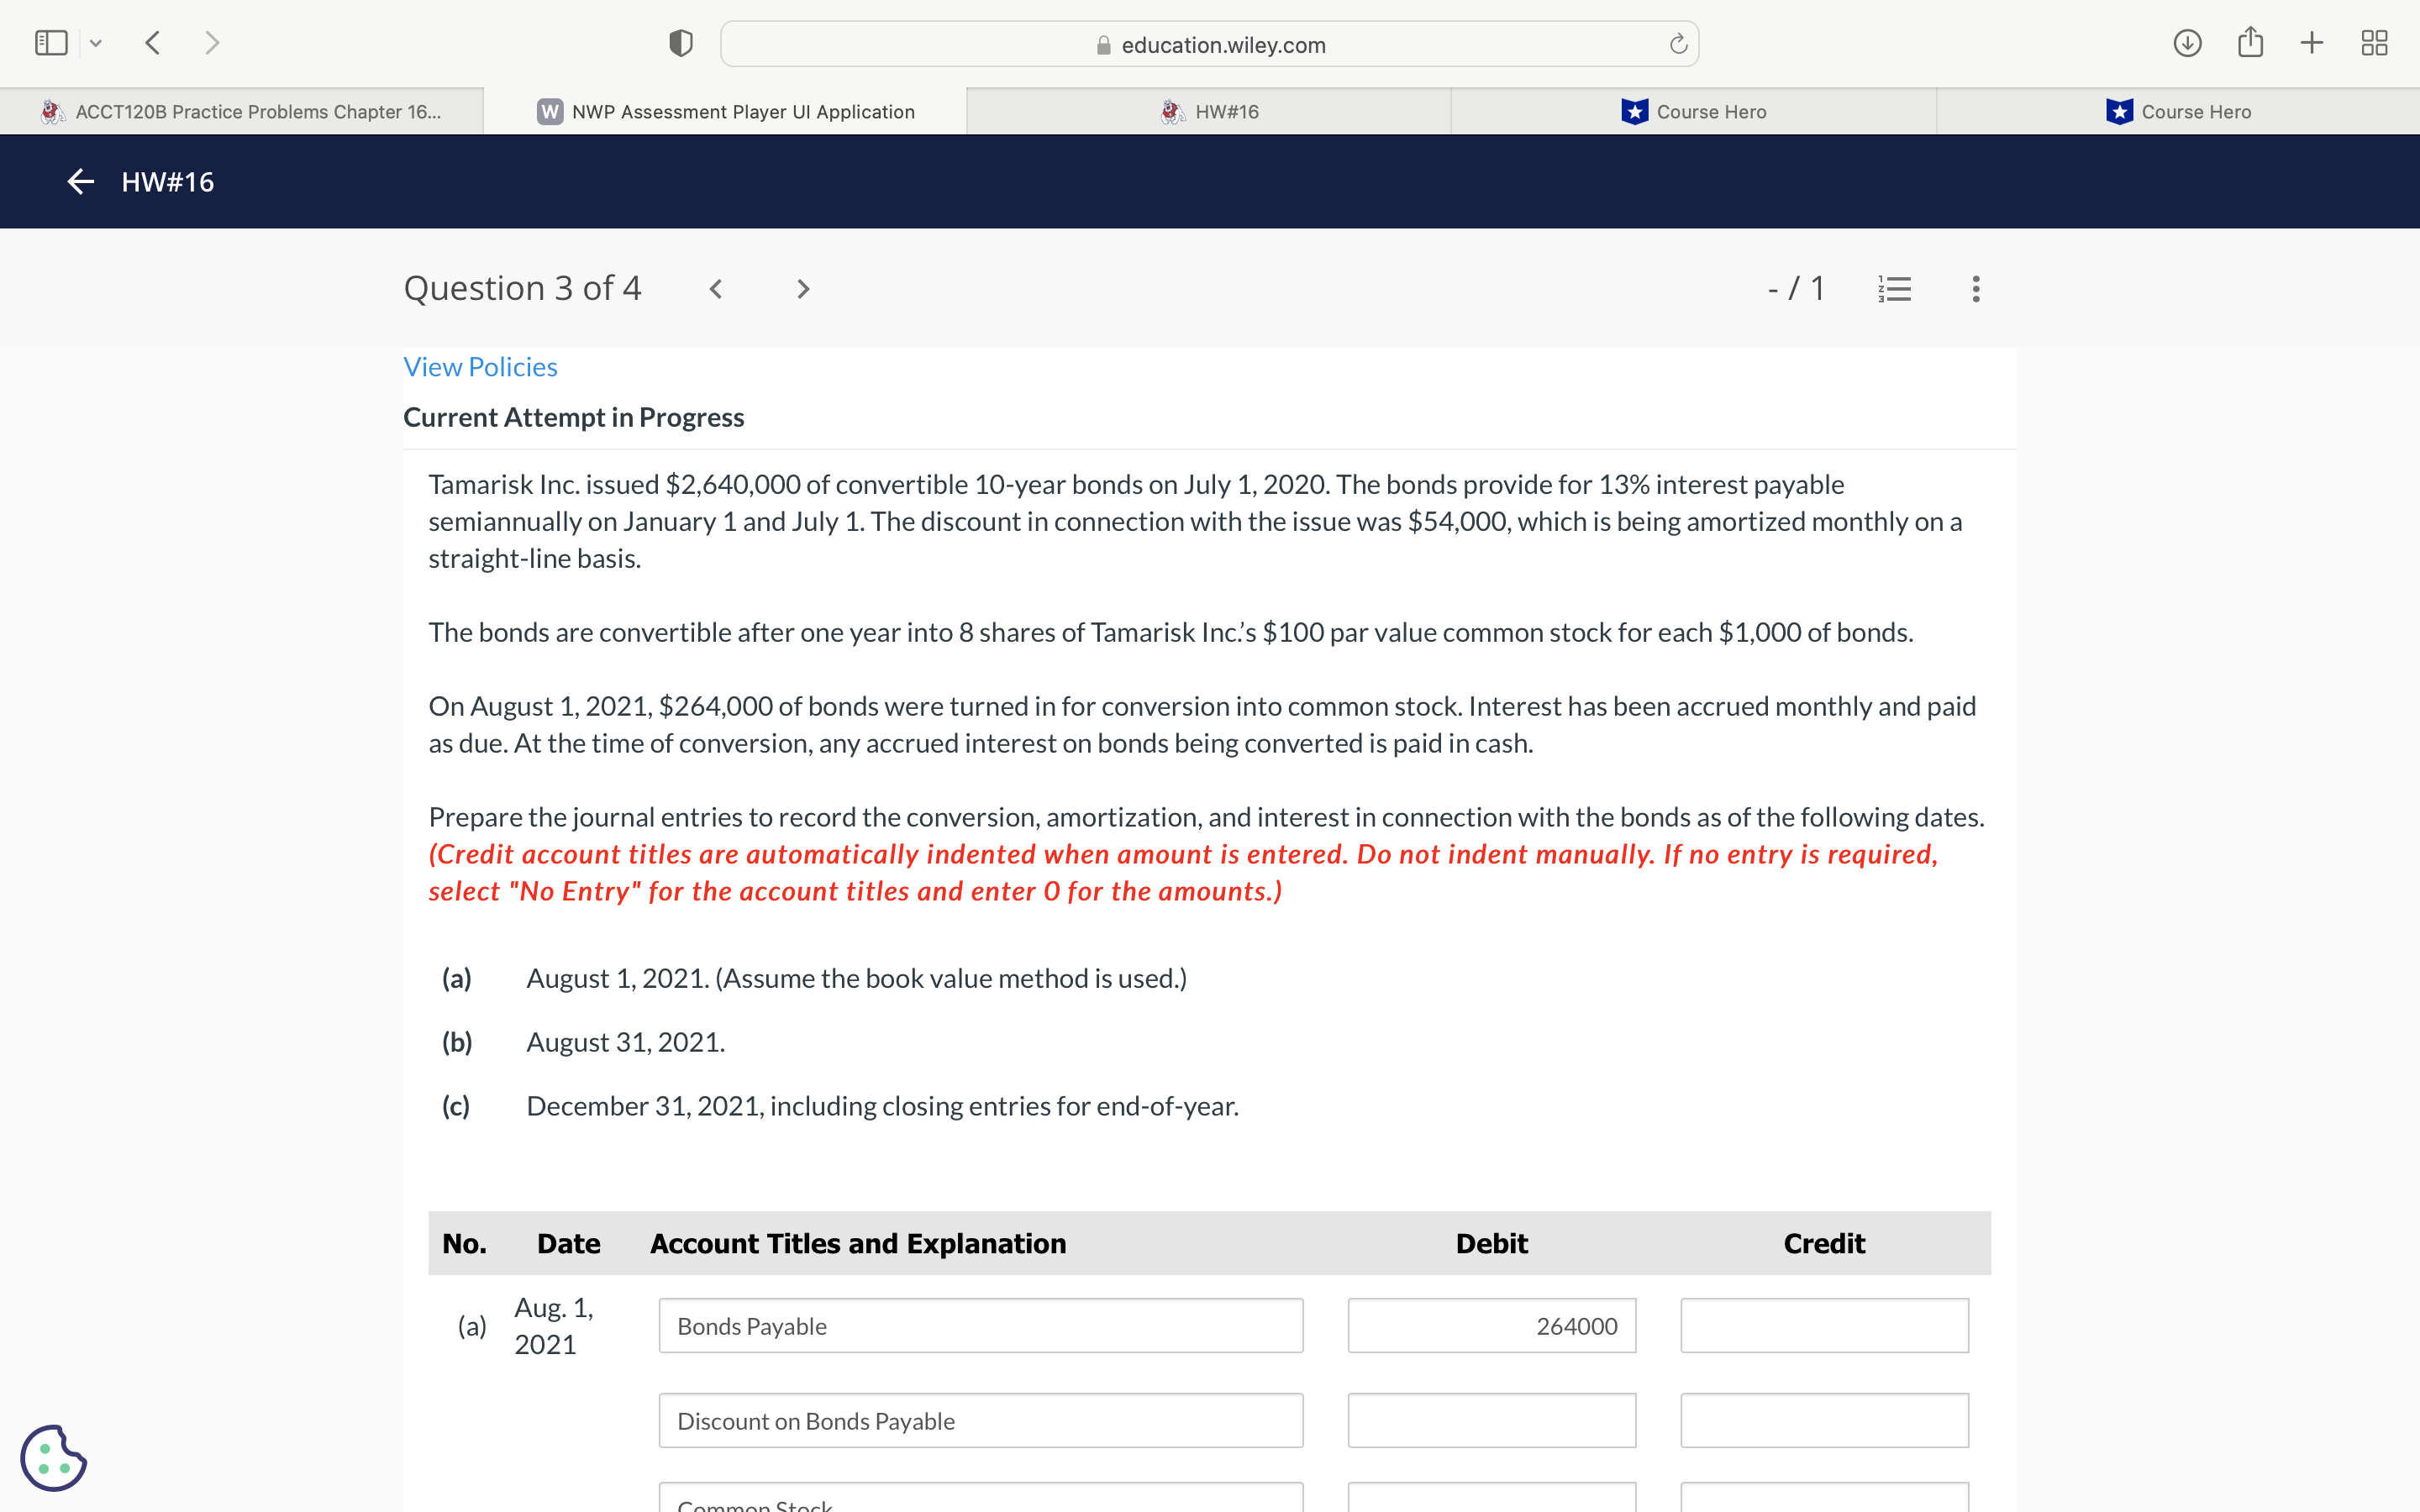Show Safari tab overview grid
The width and height of the screenshot is (2420, 1512).
(x=2374, y=43)
